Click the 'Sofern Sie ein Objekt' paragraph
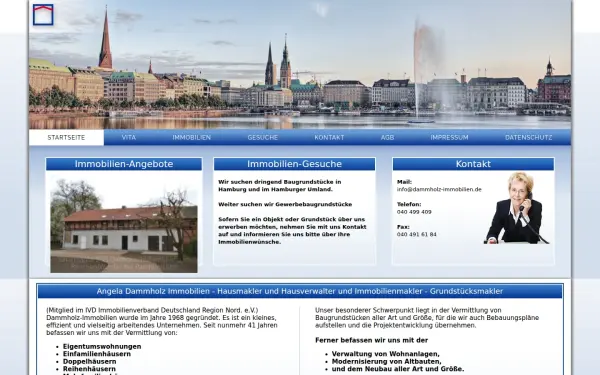 tap(292, 231)
